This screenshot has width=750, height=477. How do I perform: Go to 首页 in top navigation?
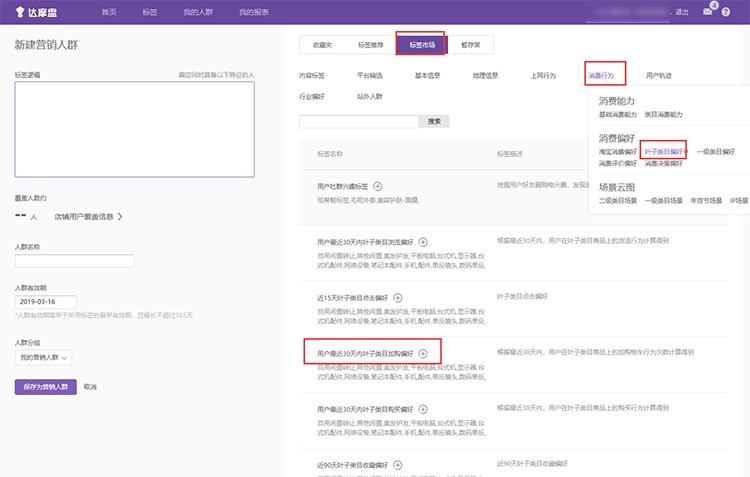(109, 12)
